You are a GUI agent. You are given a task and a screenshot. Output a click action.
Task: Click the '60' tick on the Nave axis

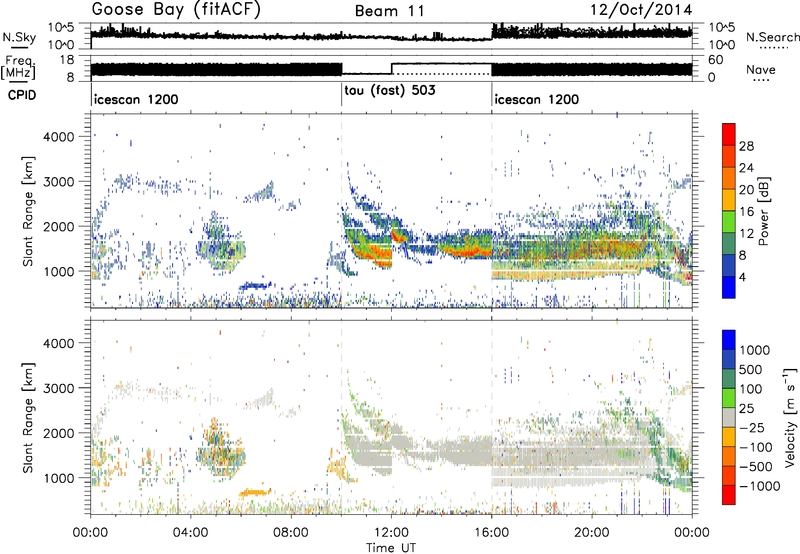(x=716, y=60)
